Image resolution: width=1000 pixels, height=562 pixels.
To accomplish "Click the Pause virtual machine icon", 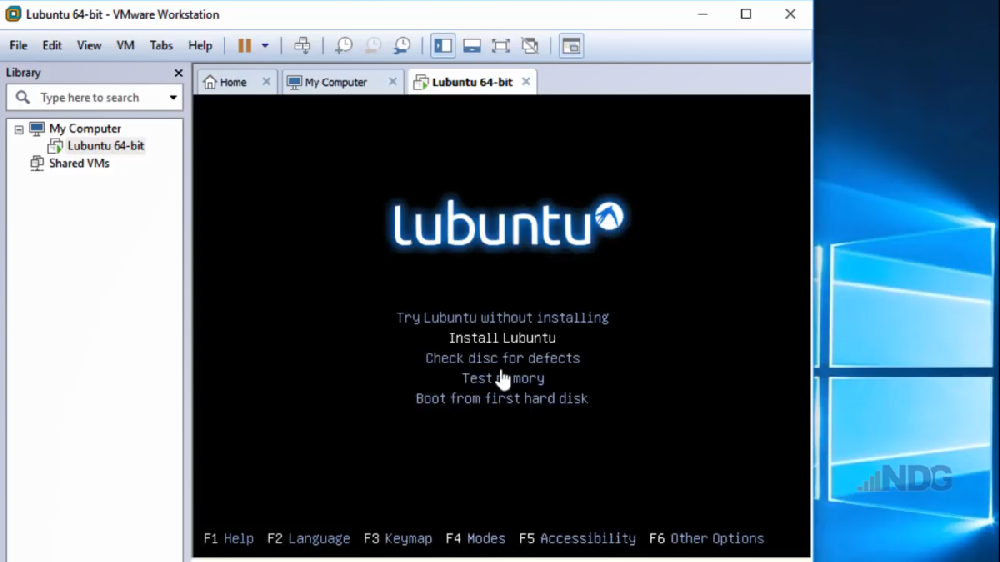I will [x=244, y=46].
